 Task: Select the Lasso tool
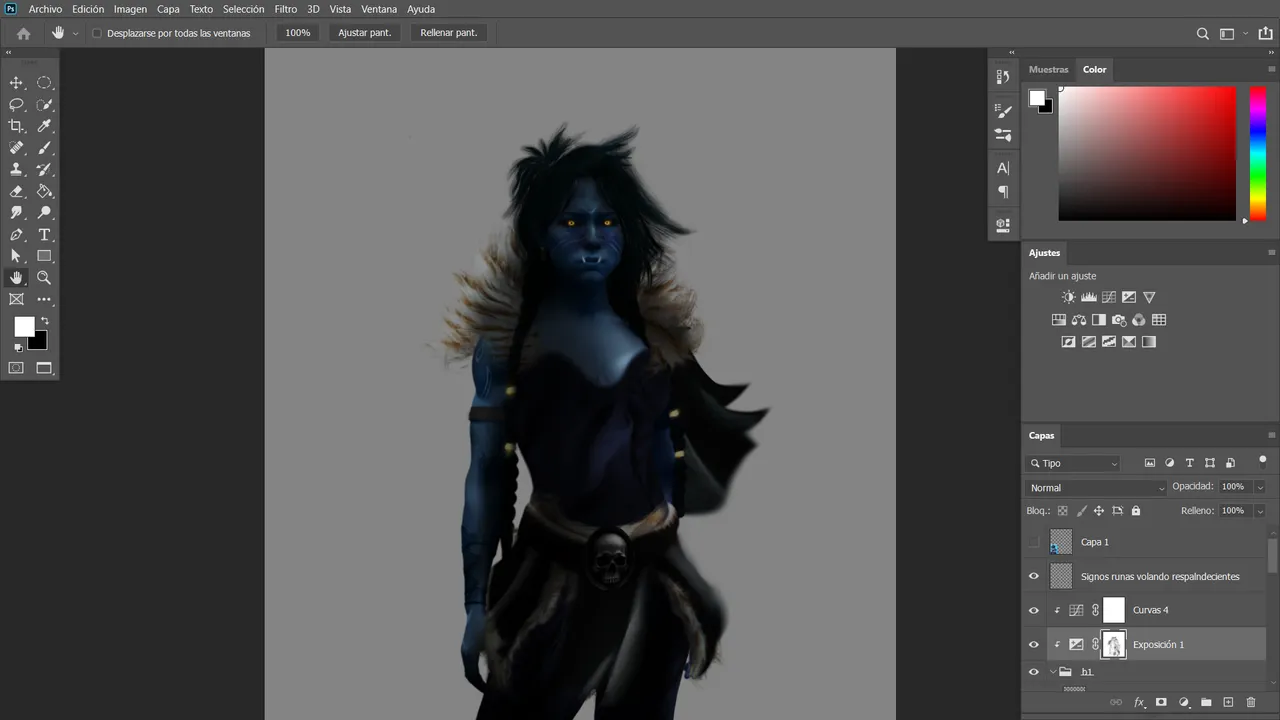16,104
